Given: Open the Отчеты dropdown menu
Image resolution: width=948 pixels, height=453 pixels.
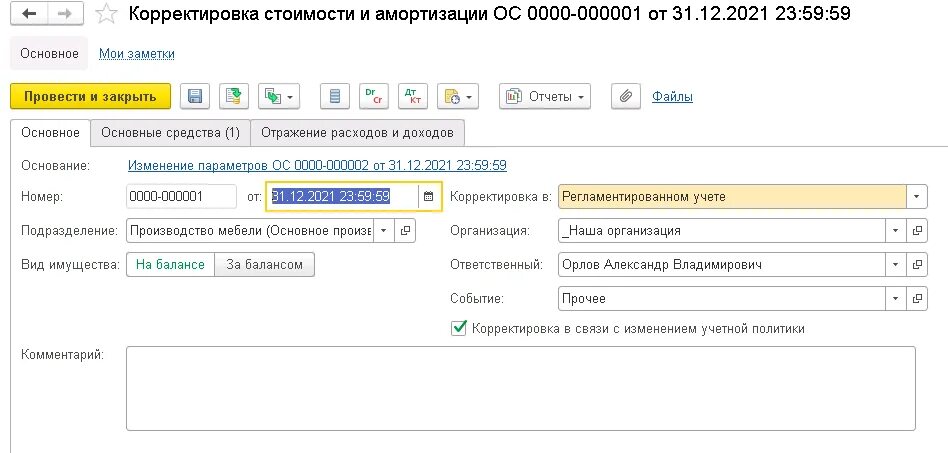Looking at the screenshot, I should click(x=545, y=96).
